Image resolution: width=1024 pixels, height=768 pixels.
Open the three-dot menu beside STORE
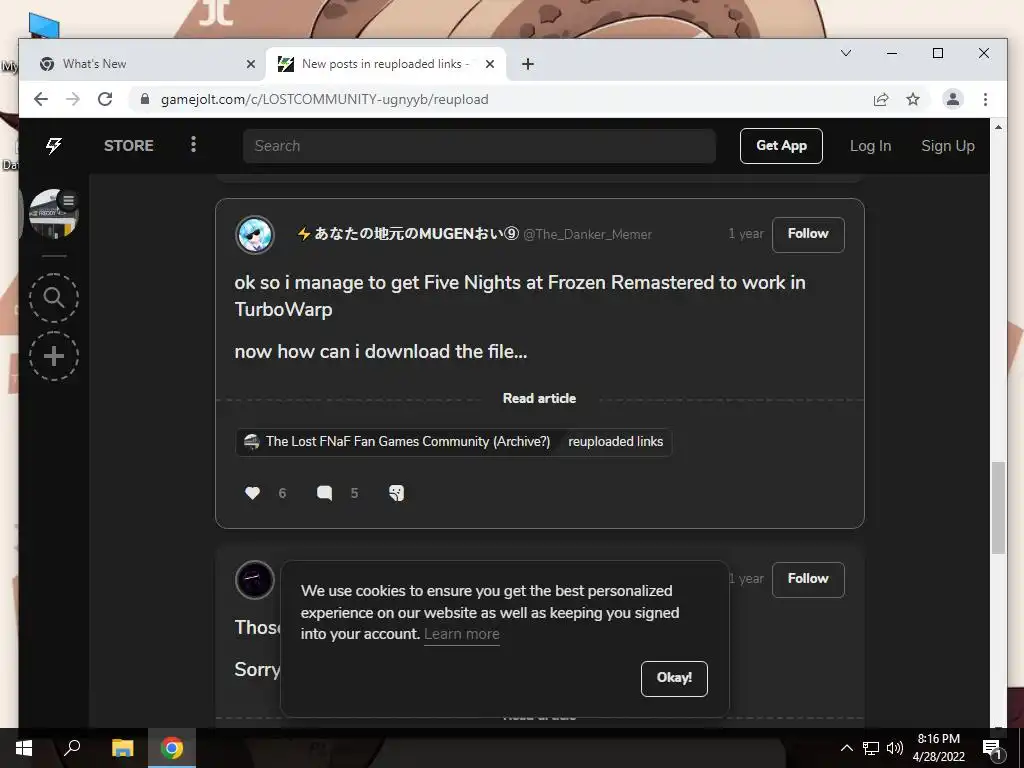[x=193, y=144]
